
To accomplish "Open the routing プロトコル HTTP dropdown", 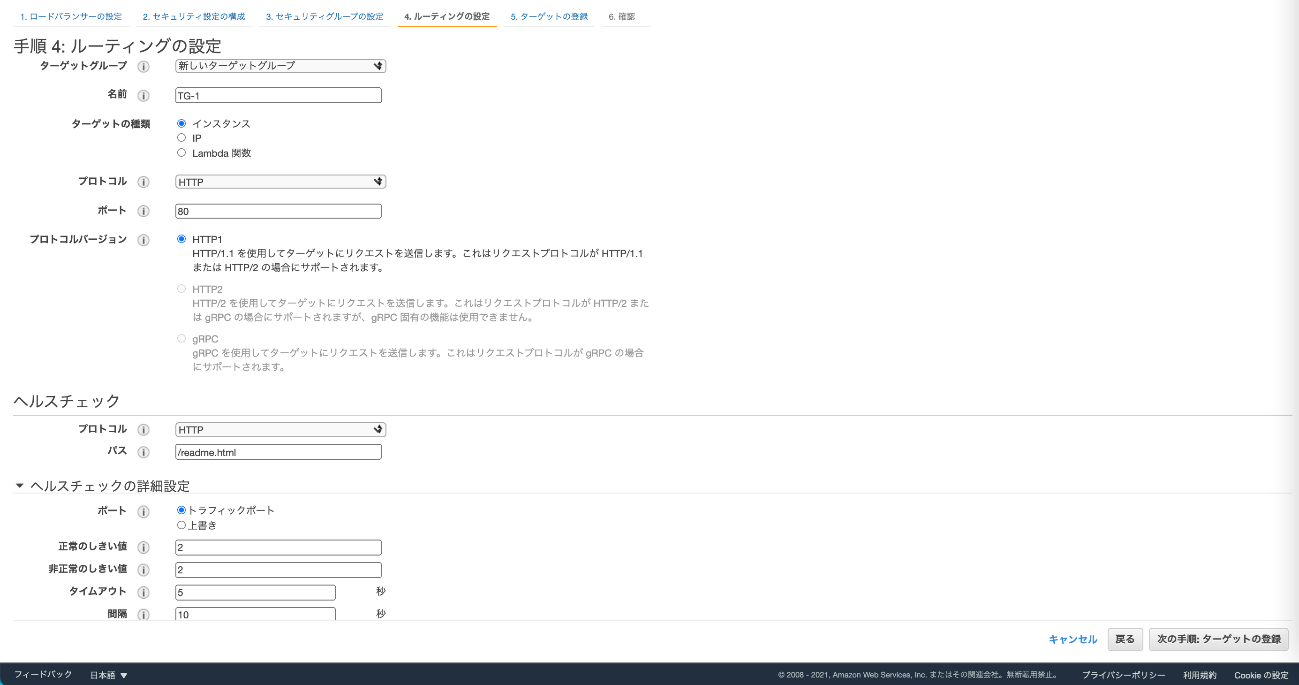I will [x=280, y=182].
